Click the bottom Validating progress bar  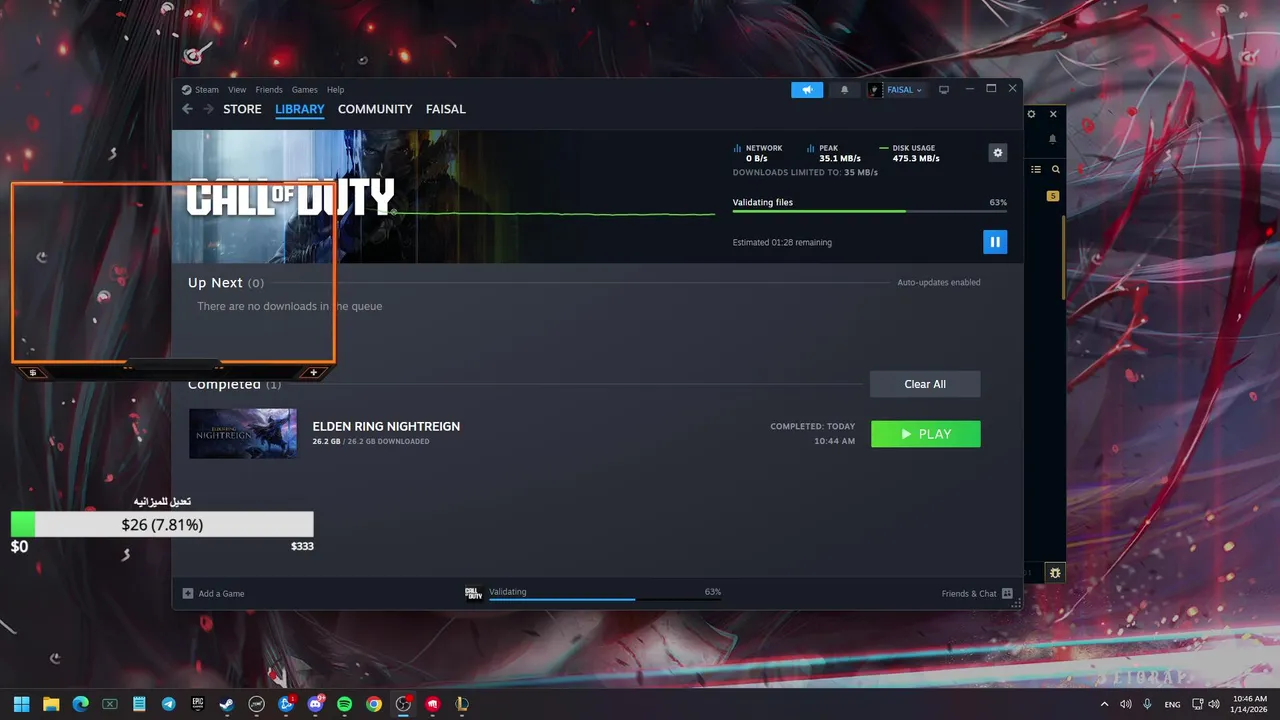click(x=605, y=599)
